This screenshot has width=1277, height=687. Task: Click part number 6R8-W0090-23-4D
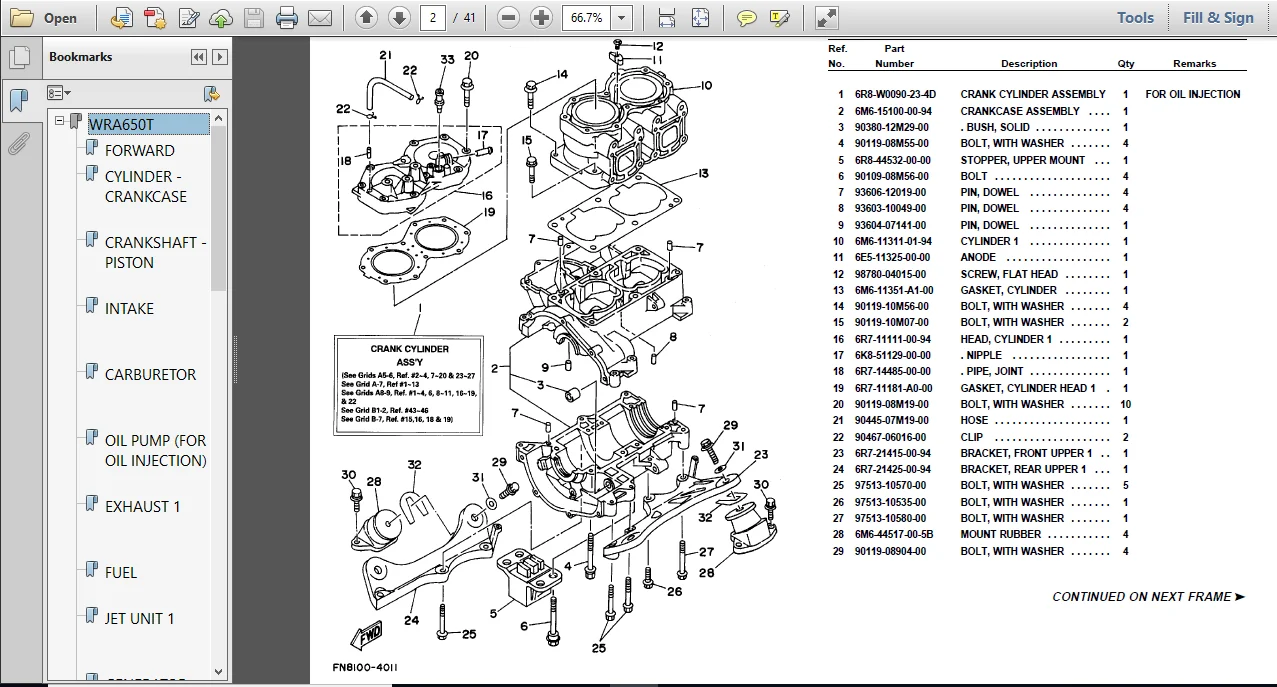click(x=895, y=94)
